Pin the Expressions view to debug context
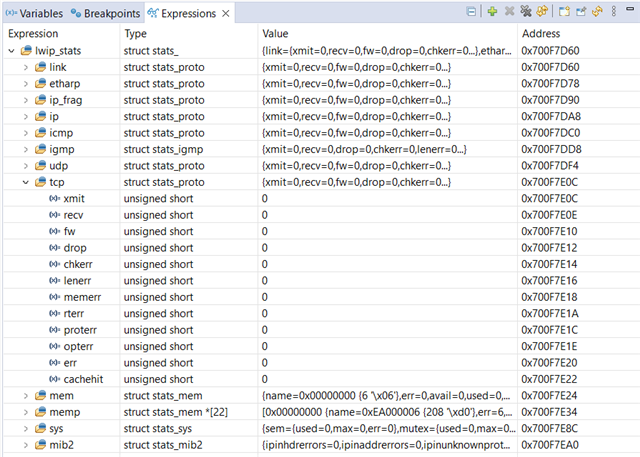This screenshot has height=457, width=640. [581, 11]
